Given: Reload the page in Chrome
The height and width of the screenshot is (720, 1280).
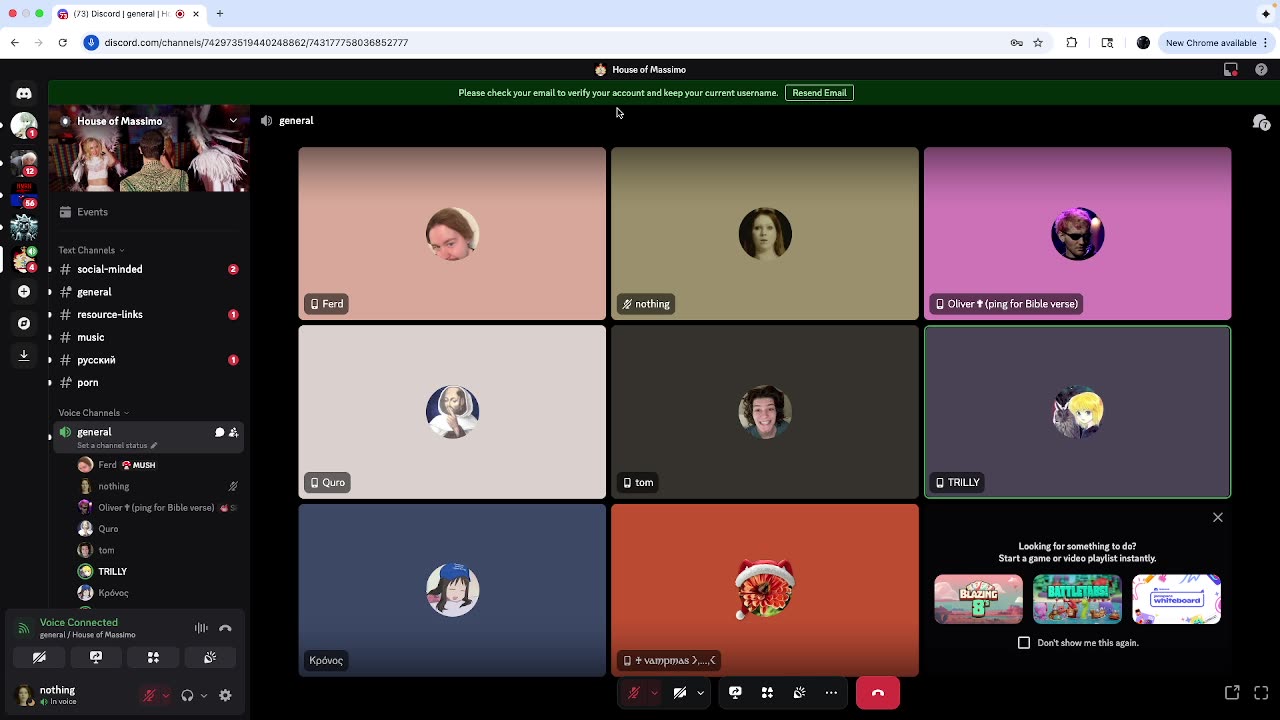Looking at the screenshot, I should coord(62,43).
